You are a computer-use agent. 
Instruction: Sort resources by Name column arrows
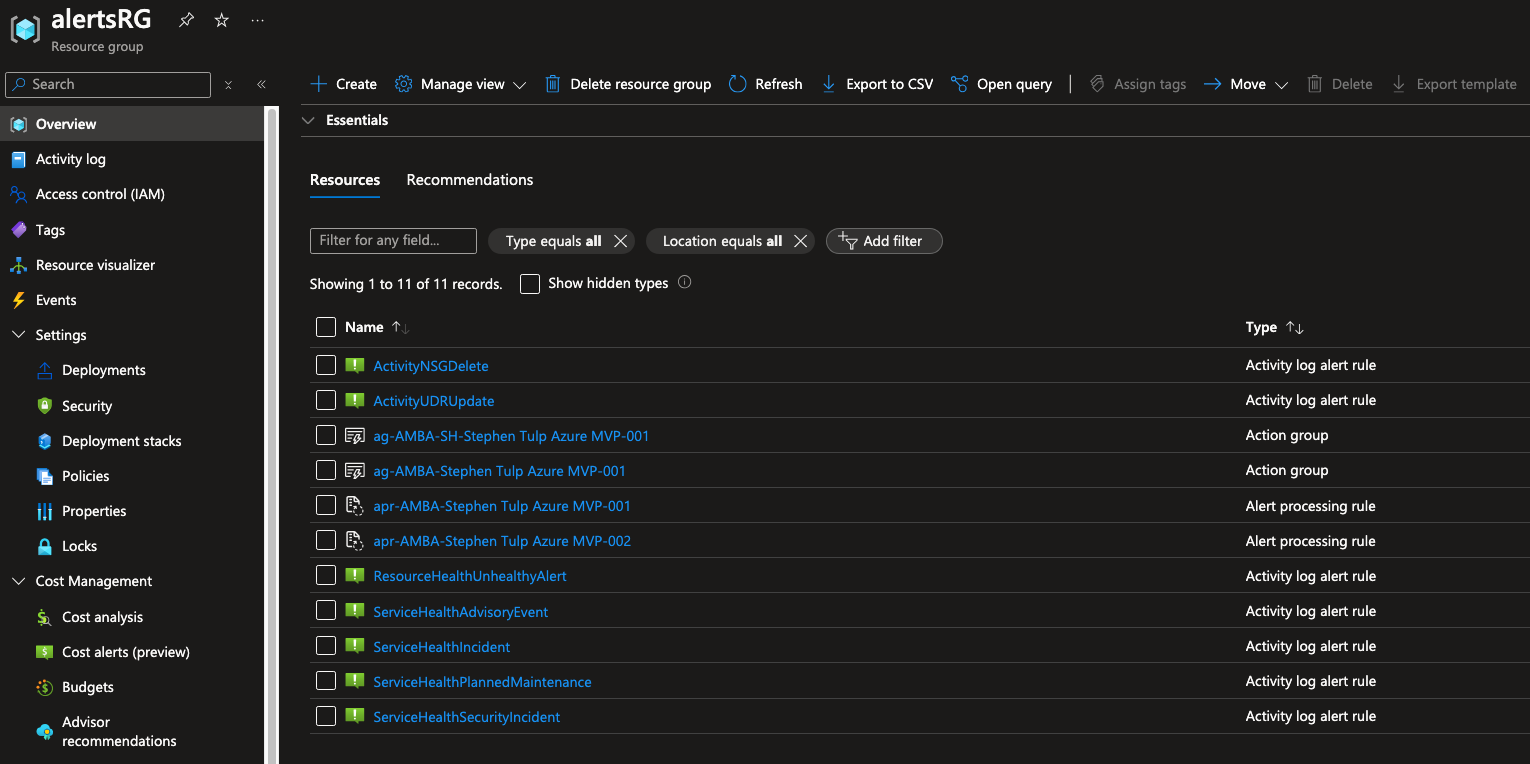tap(401, 327)
